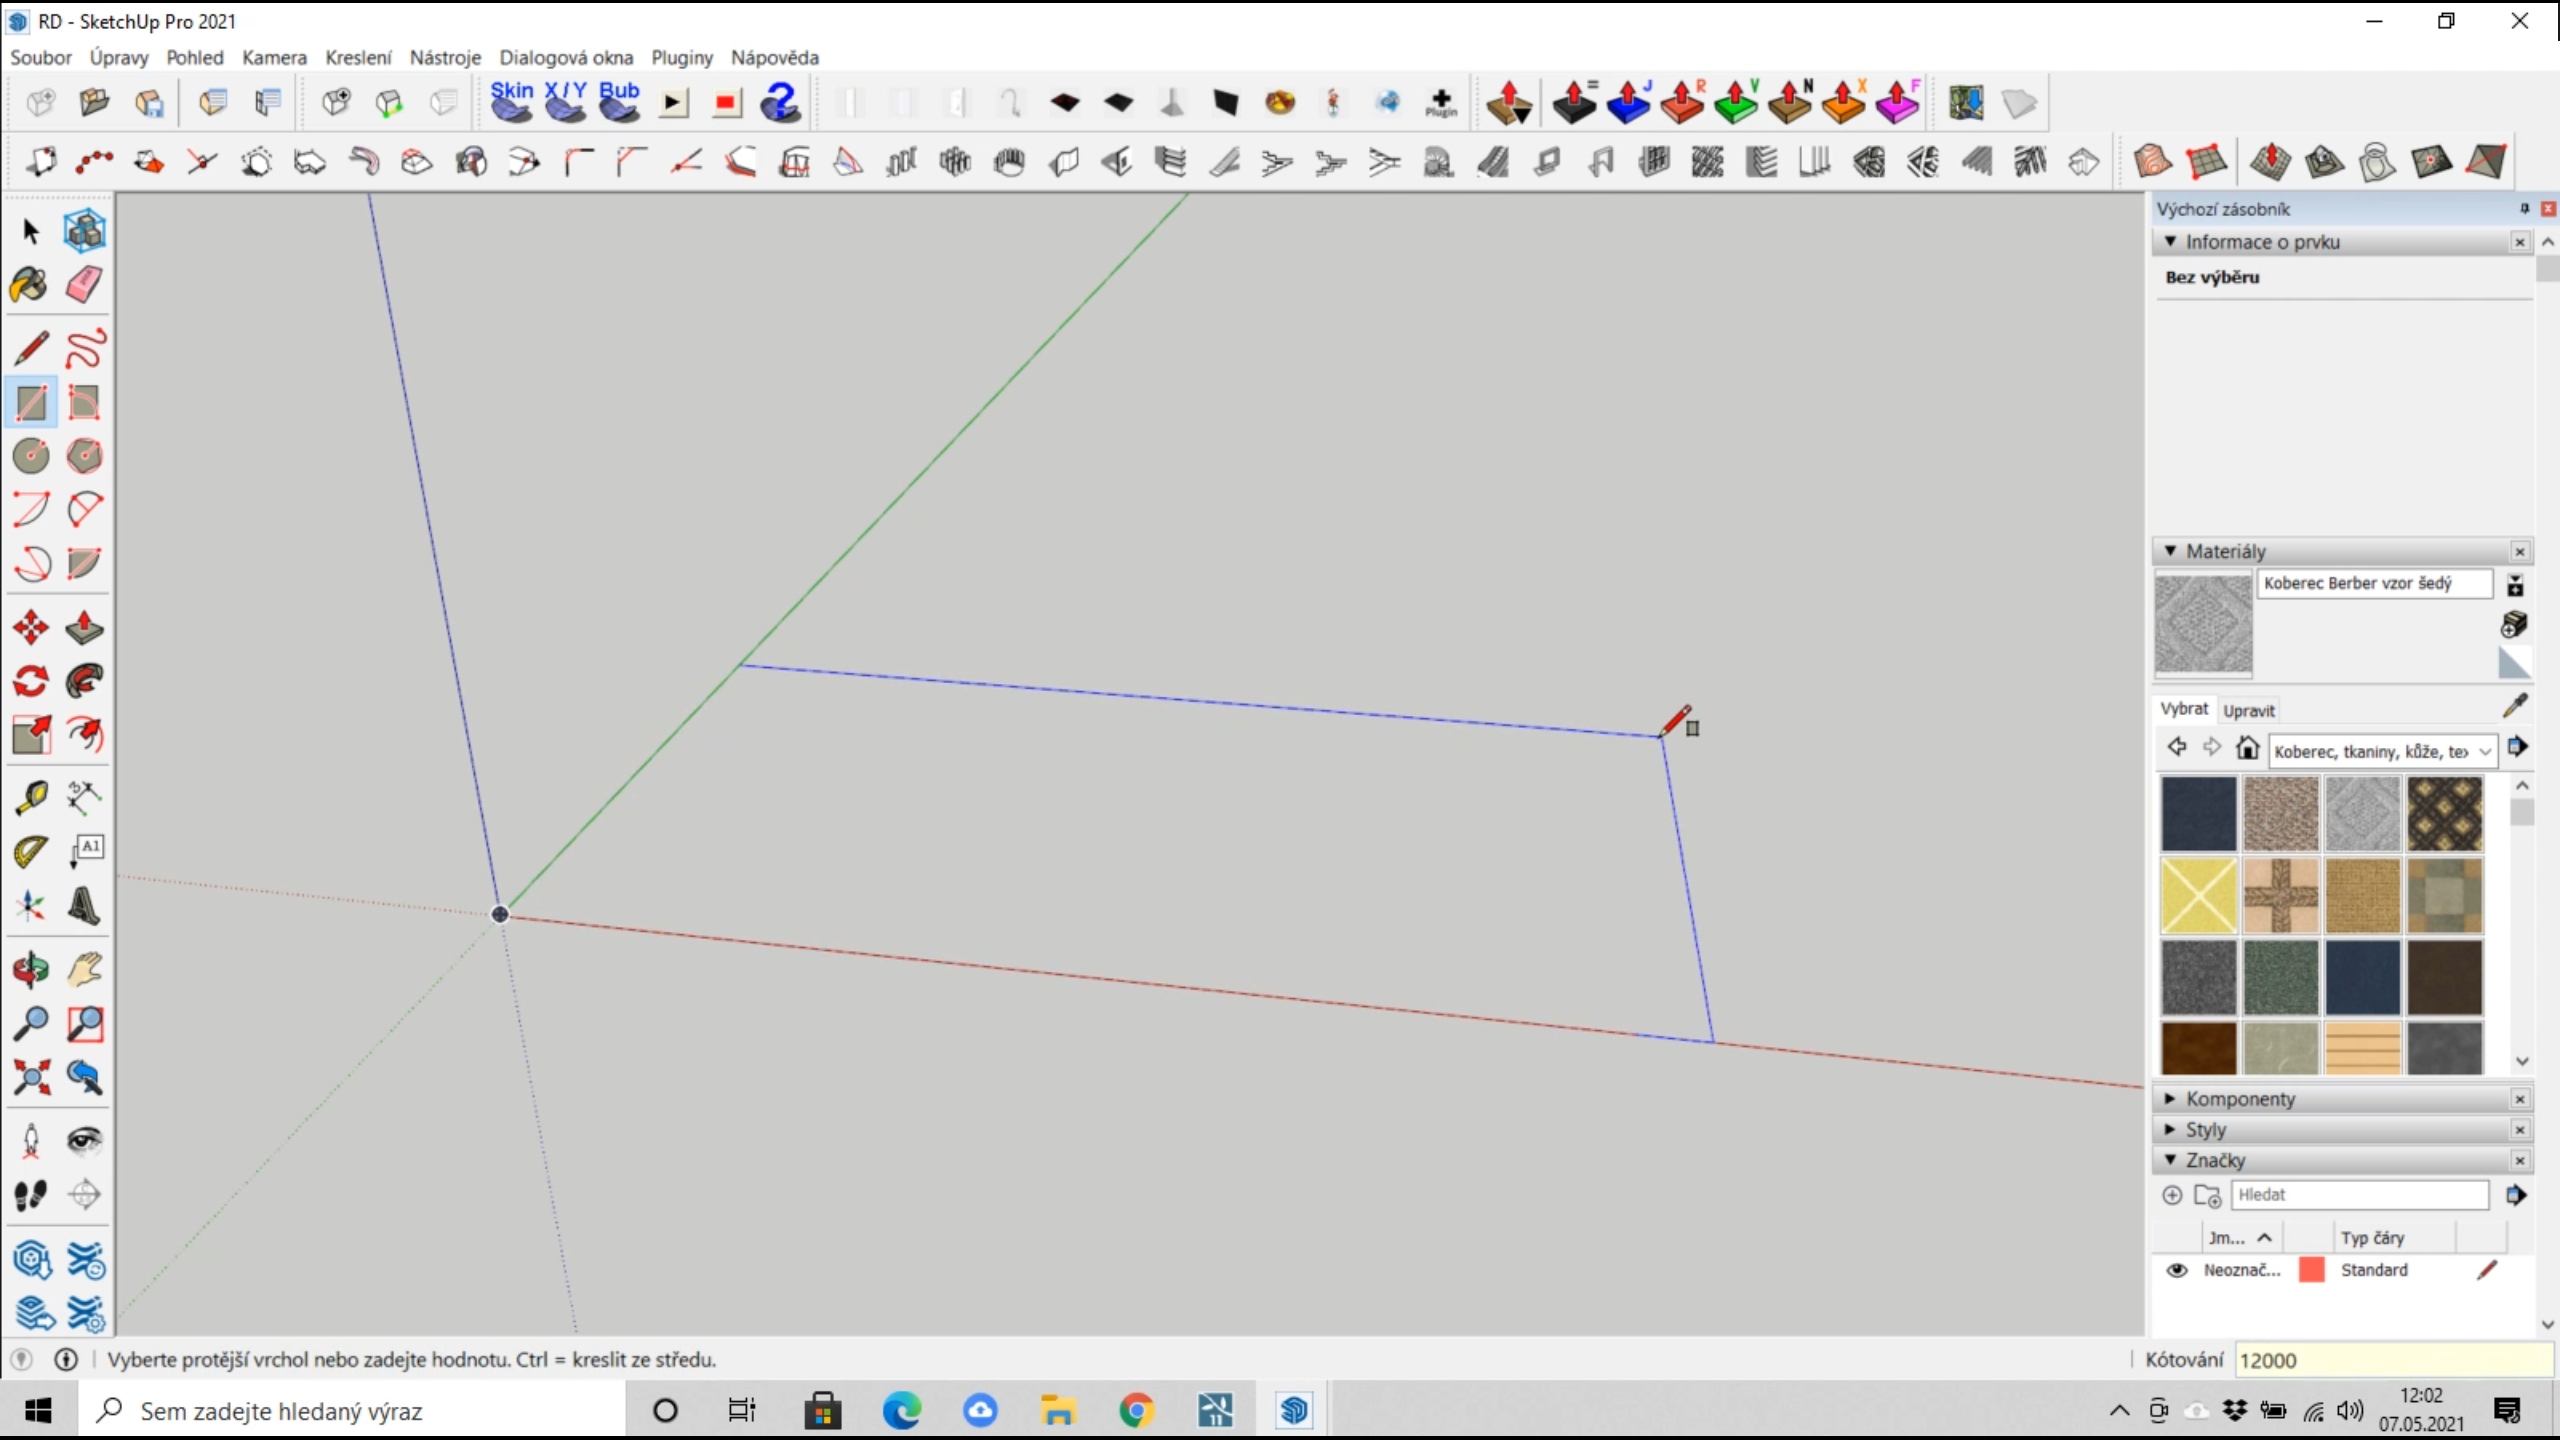Select the Orbit camera tool
The width and height of the screenshot is (2560, 1440).
coord(30,969)
